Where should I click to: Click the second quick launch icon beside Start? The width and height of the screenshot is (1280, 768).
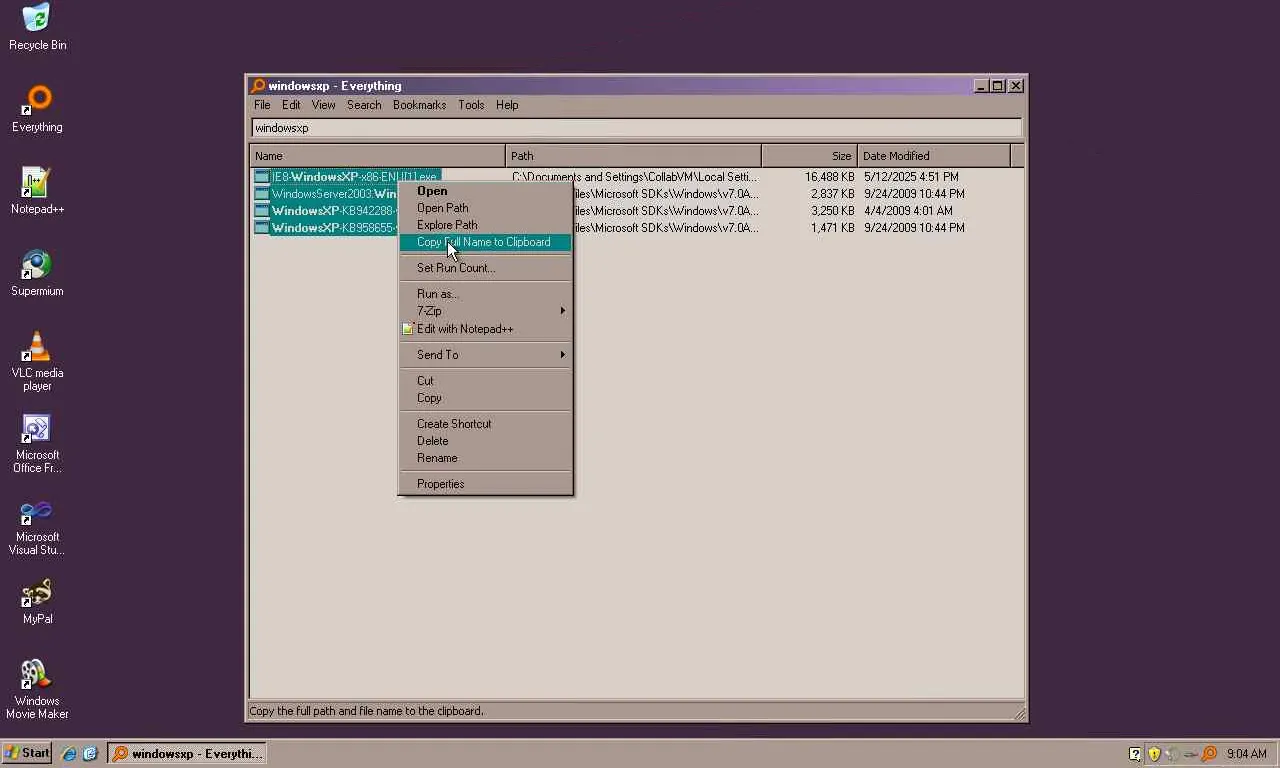pyautogui.click(x=89, y=754)
